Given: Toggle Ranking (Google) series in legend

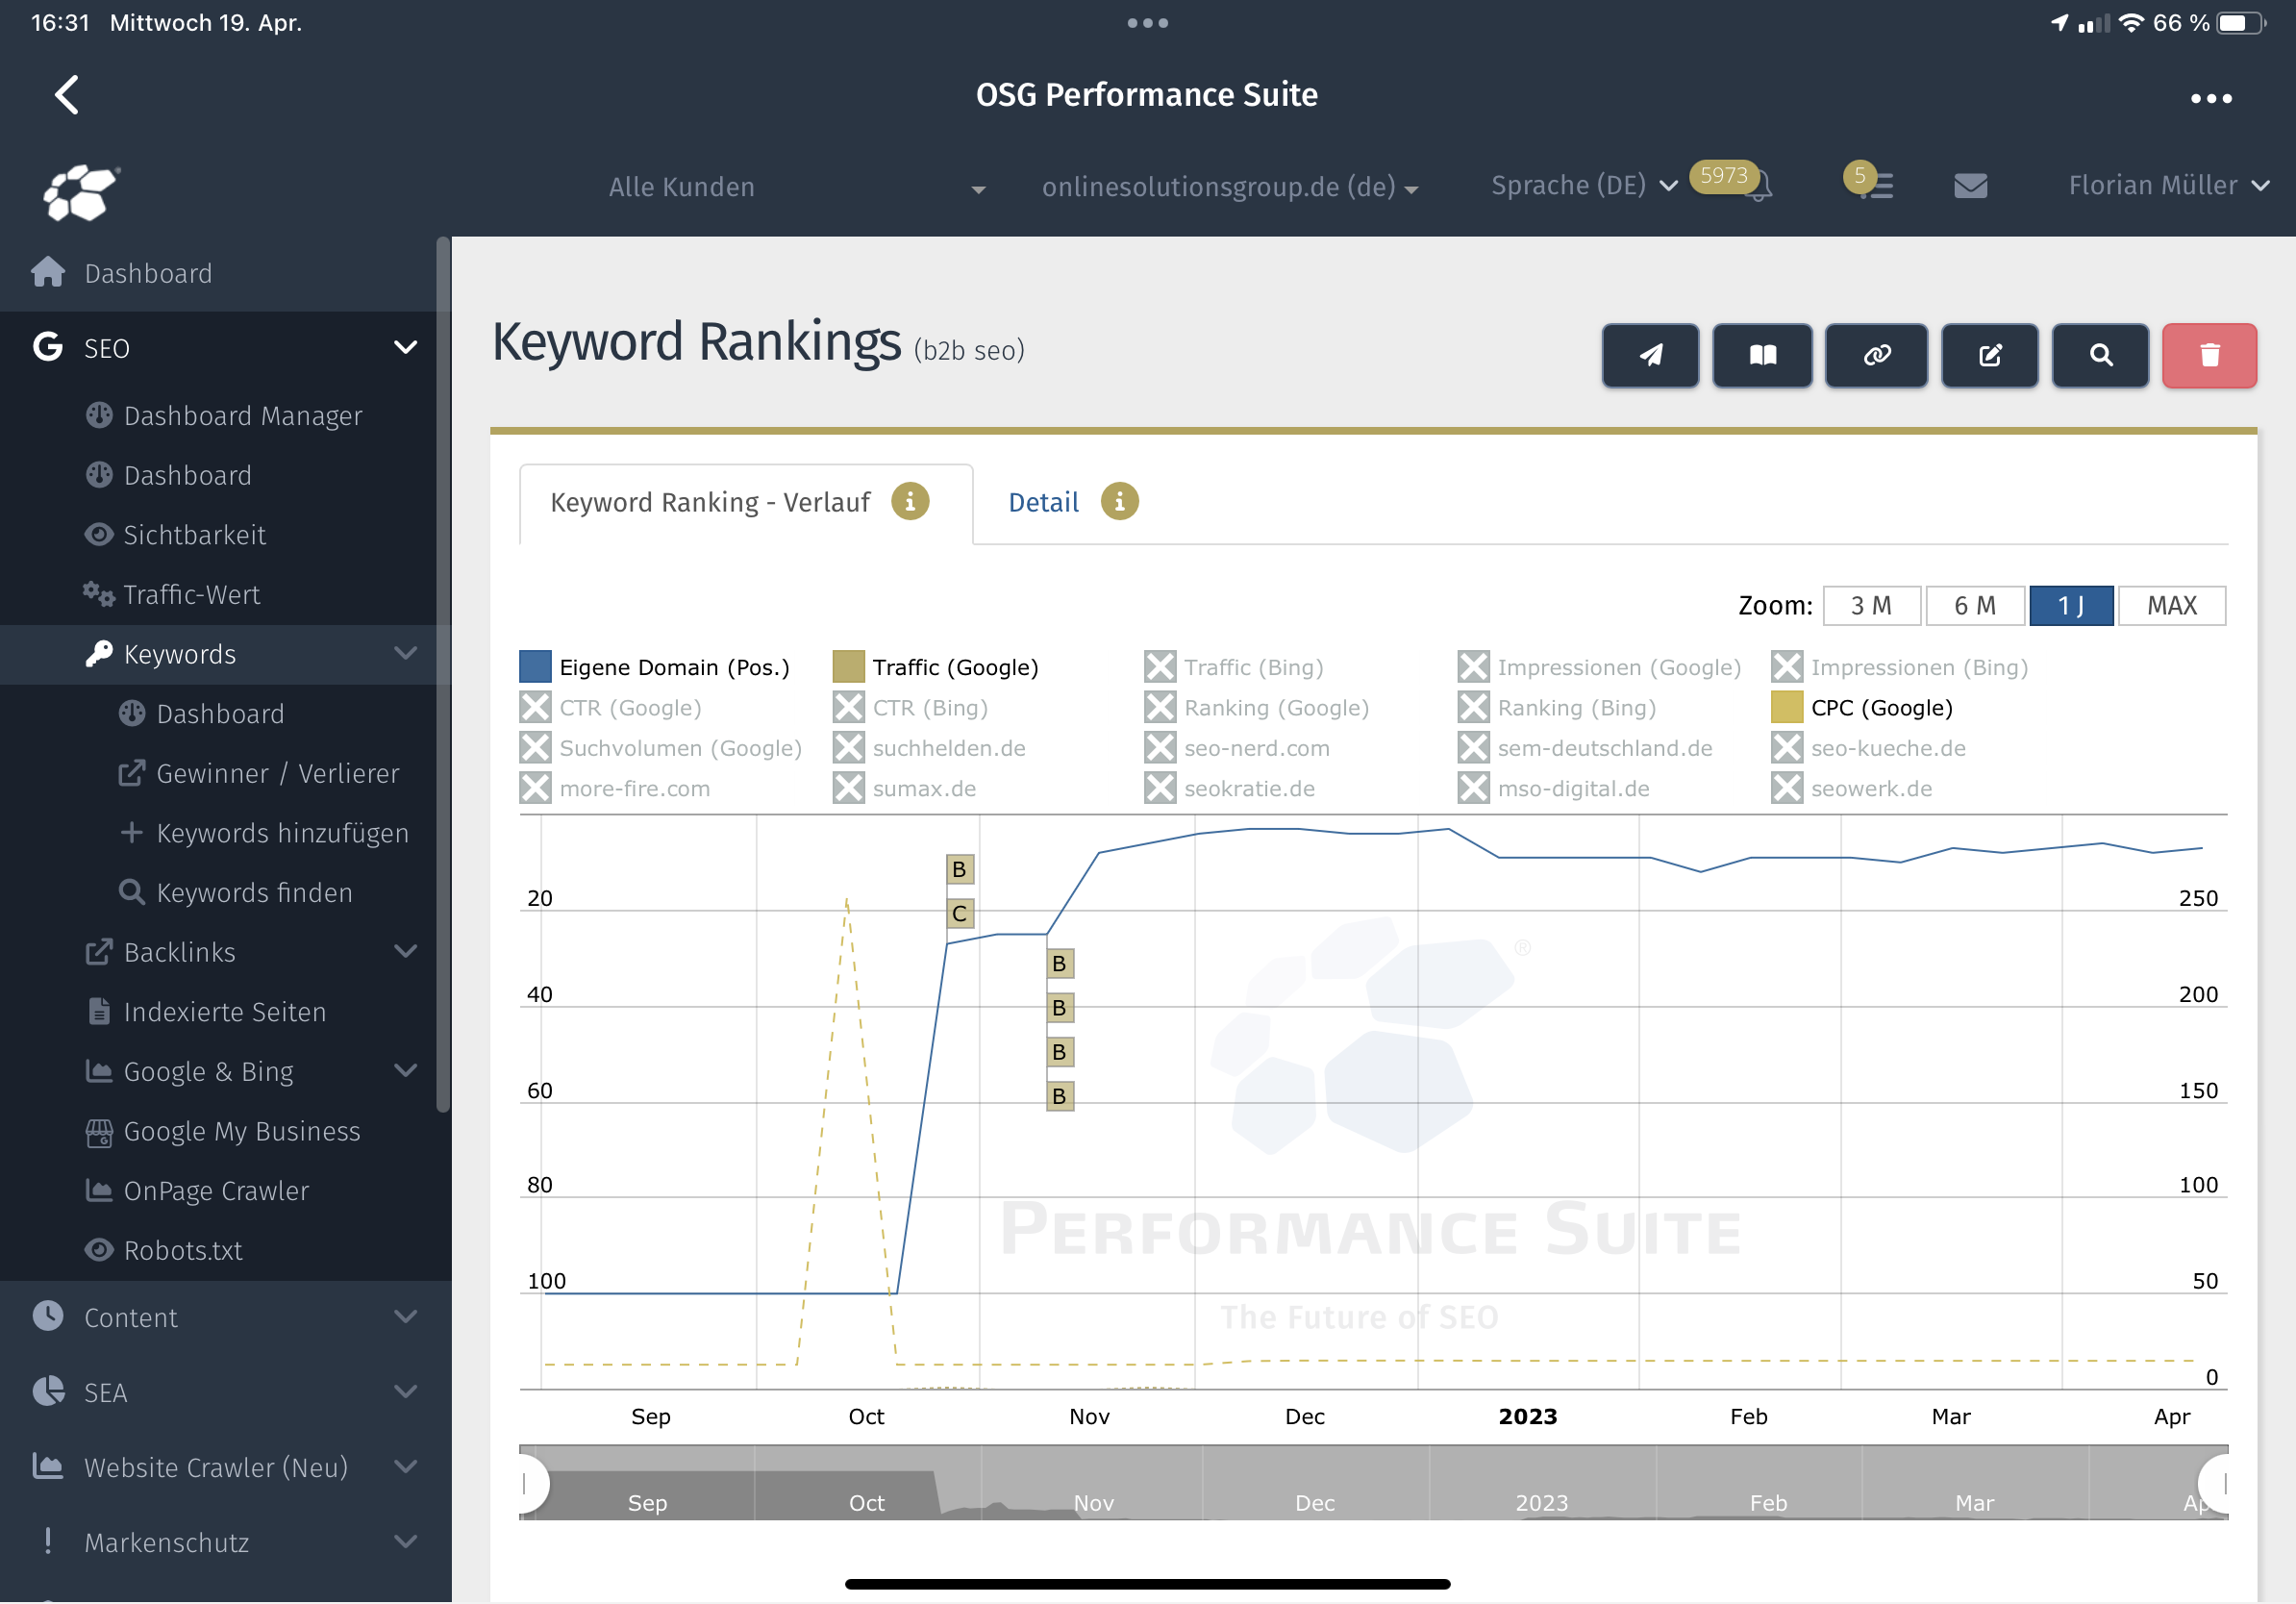Looking at the screenshot, I should (1256, 708).
